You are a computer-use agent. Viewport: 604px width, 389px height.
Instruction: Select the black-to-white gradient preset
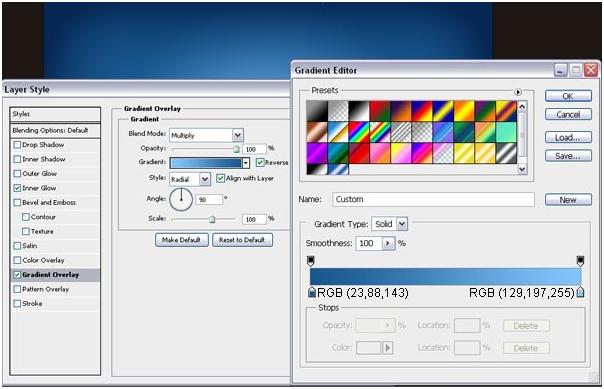click(x=359, y=111)
